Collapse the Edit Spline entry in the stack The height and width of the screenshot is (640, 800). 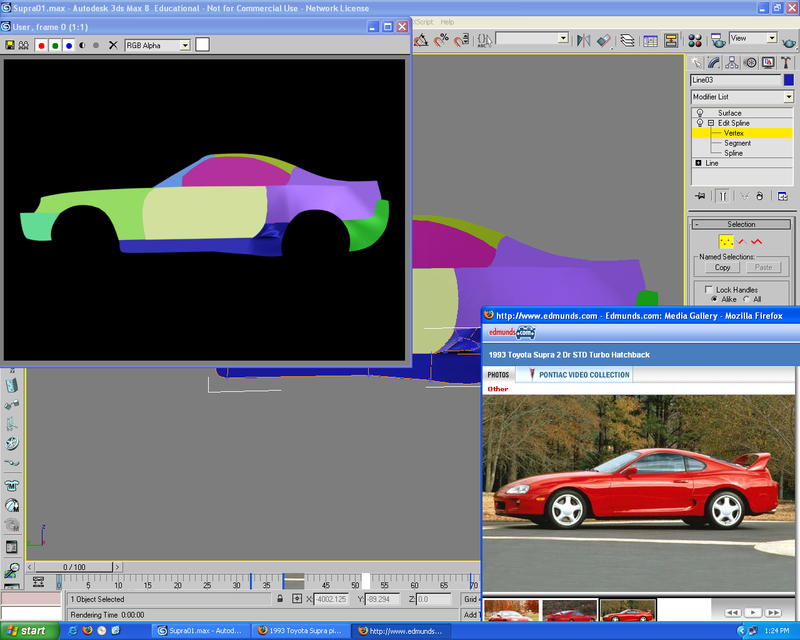click(711, 121)
